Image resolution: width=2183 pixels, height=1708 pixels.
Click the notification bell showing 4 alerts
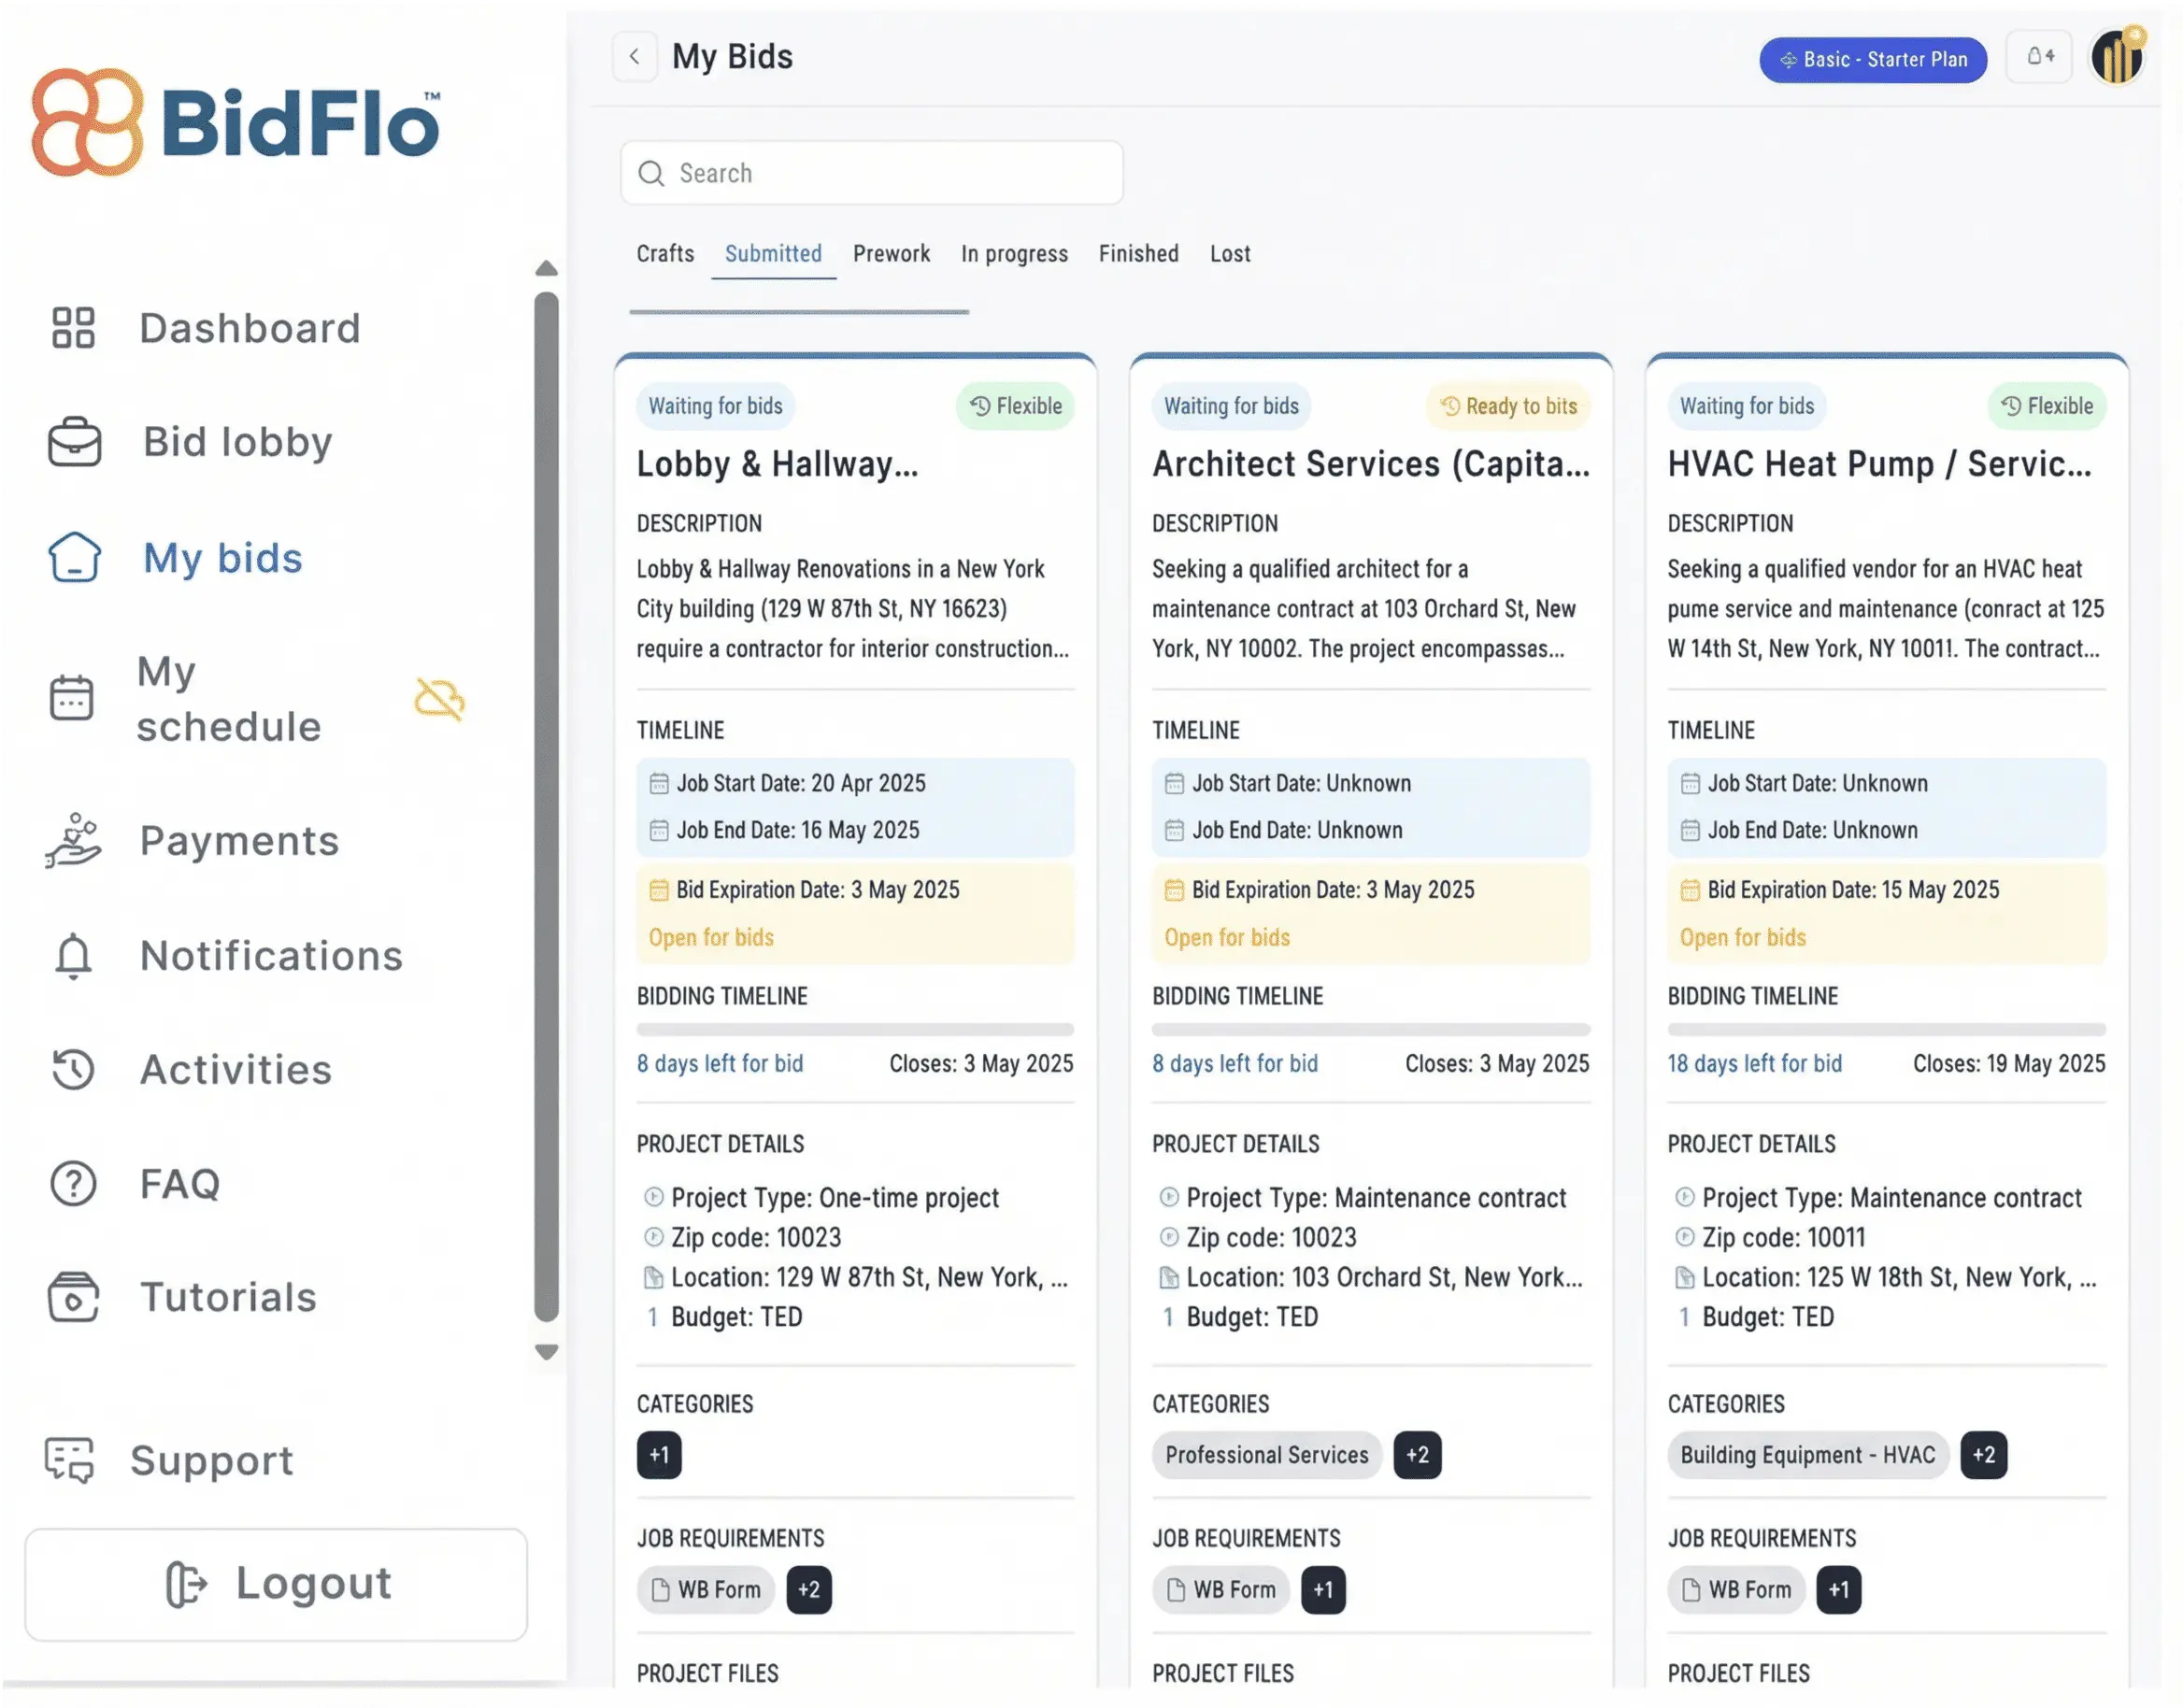pyautogui.click(x=2039, y=57)
